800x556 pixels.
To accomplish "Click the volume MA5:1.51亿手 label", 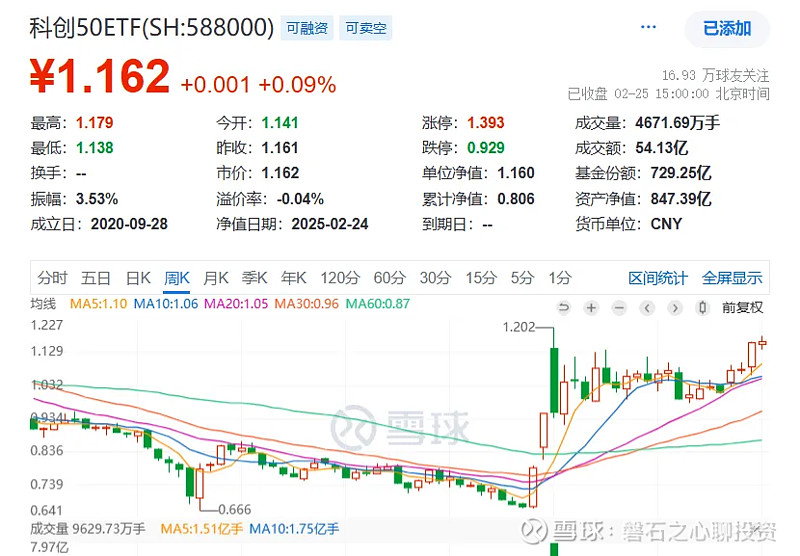I will click(x=202, y=529).
